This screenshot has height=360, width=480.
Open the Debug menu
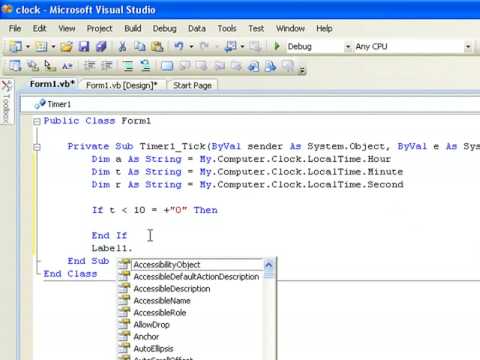(x=164, y=29)
